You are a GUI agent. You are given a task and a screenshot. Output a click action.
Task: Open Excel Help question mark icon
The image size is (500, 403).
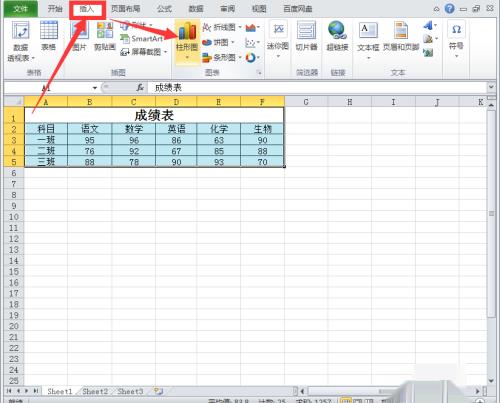[x=450, y=8]
